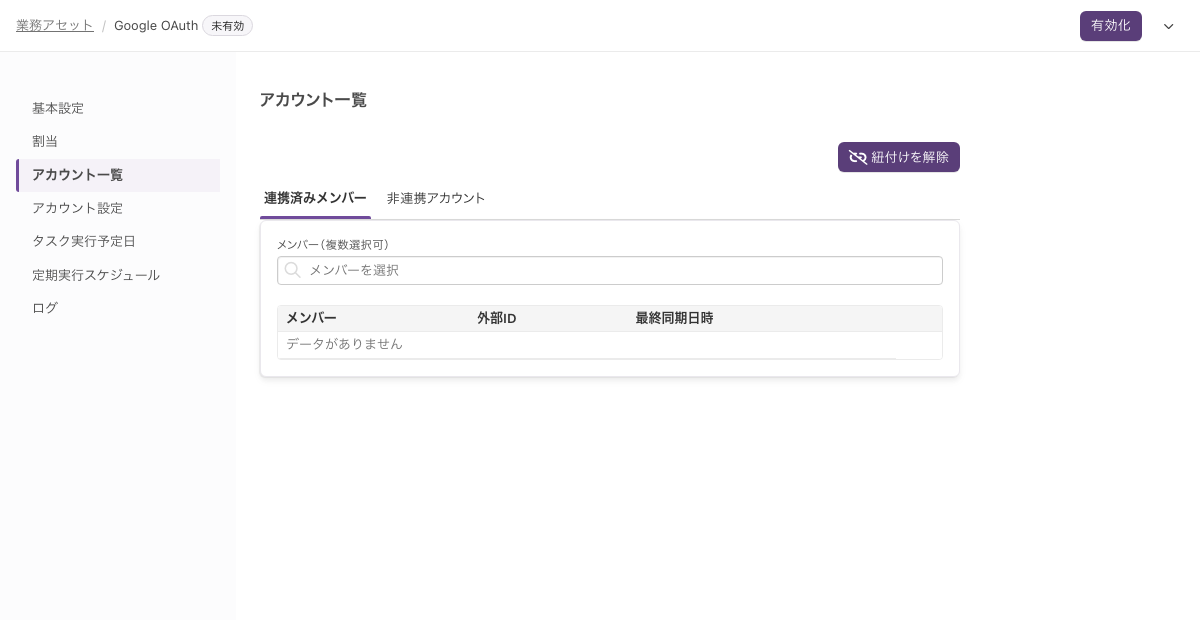Screen dimensions: 1200x620
Task: Open ログ in the sidebar
Action: (45, 308)
